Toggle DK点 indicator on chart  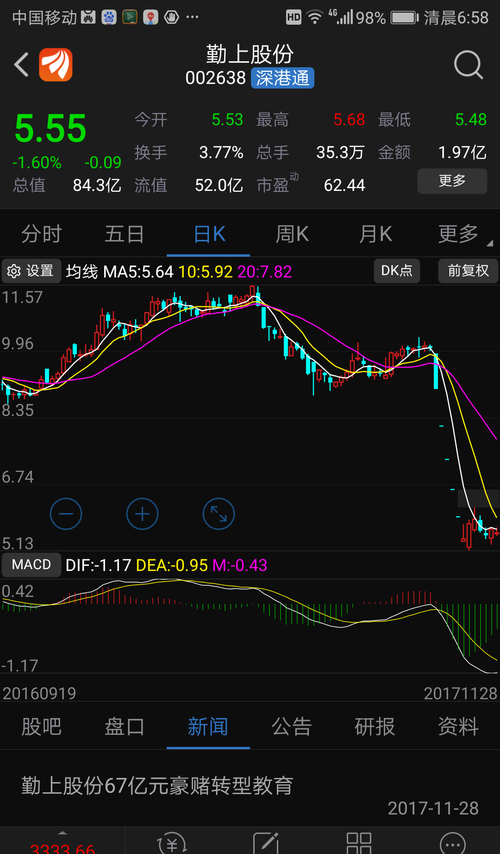(x=397, y=271)
